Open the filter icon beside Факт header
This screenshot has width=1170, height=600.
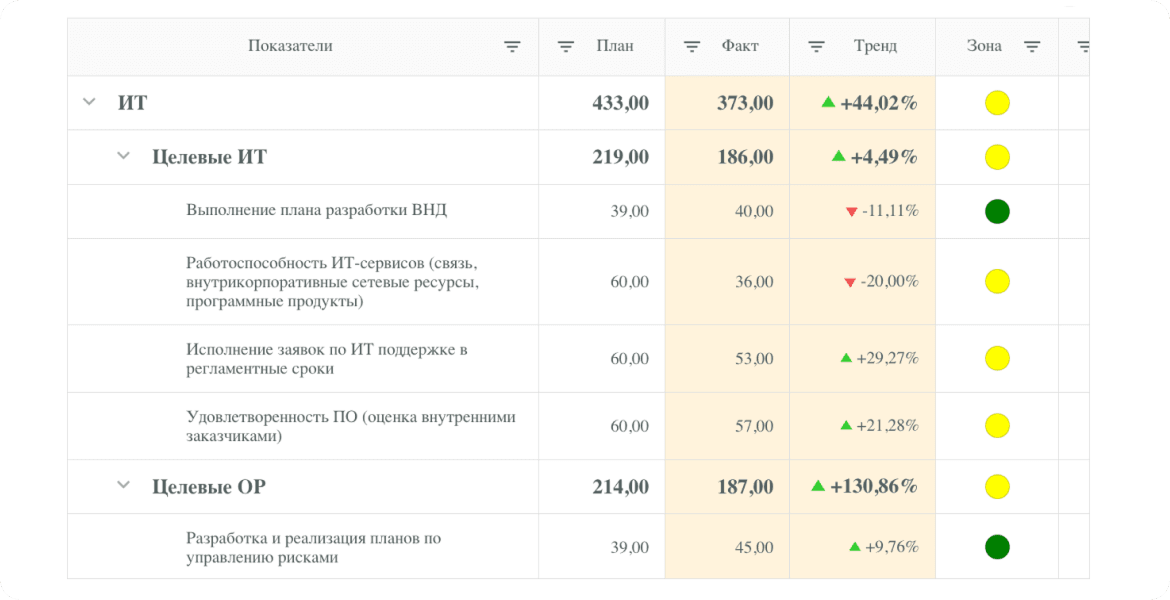click(692, 47)
